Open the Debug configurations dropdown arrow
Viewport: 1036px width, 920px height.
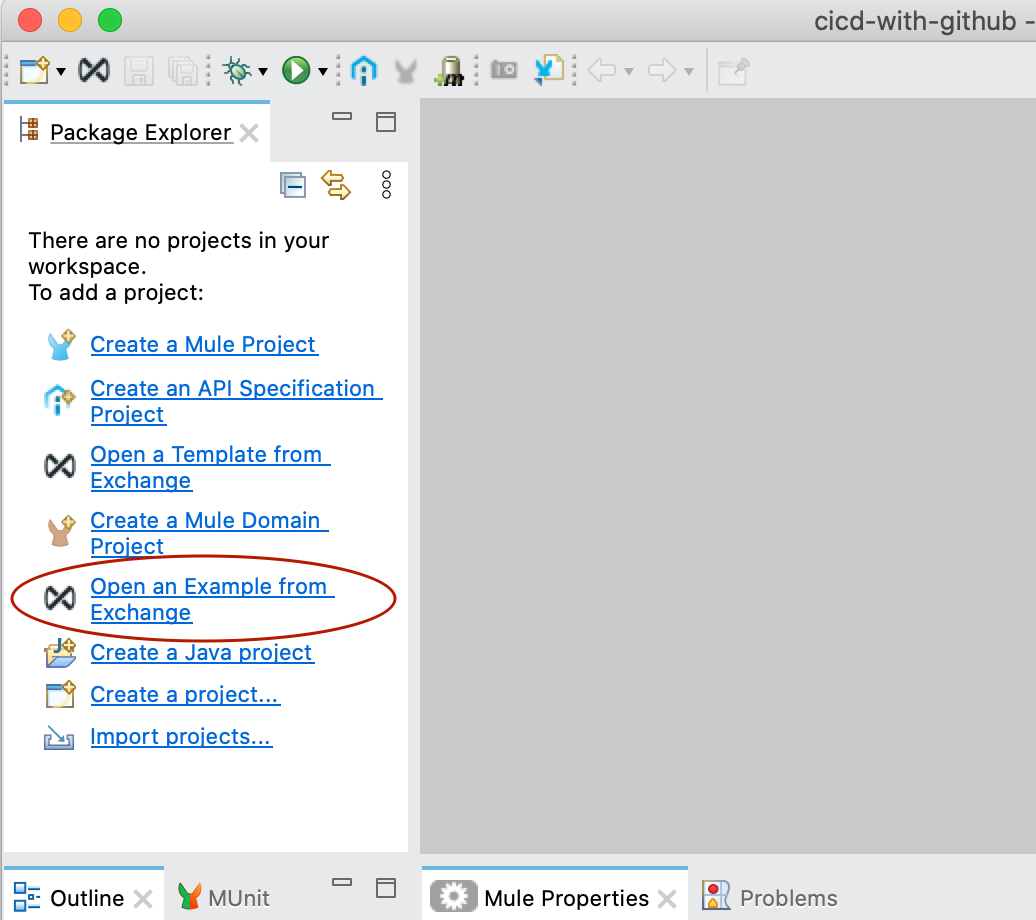[x=263, y=71]
